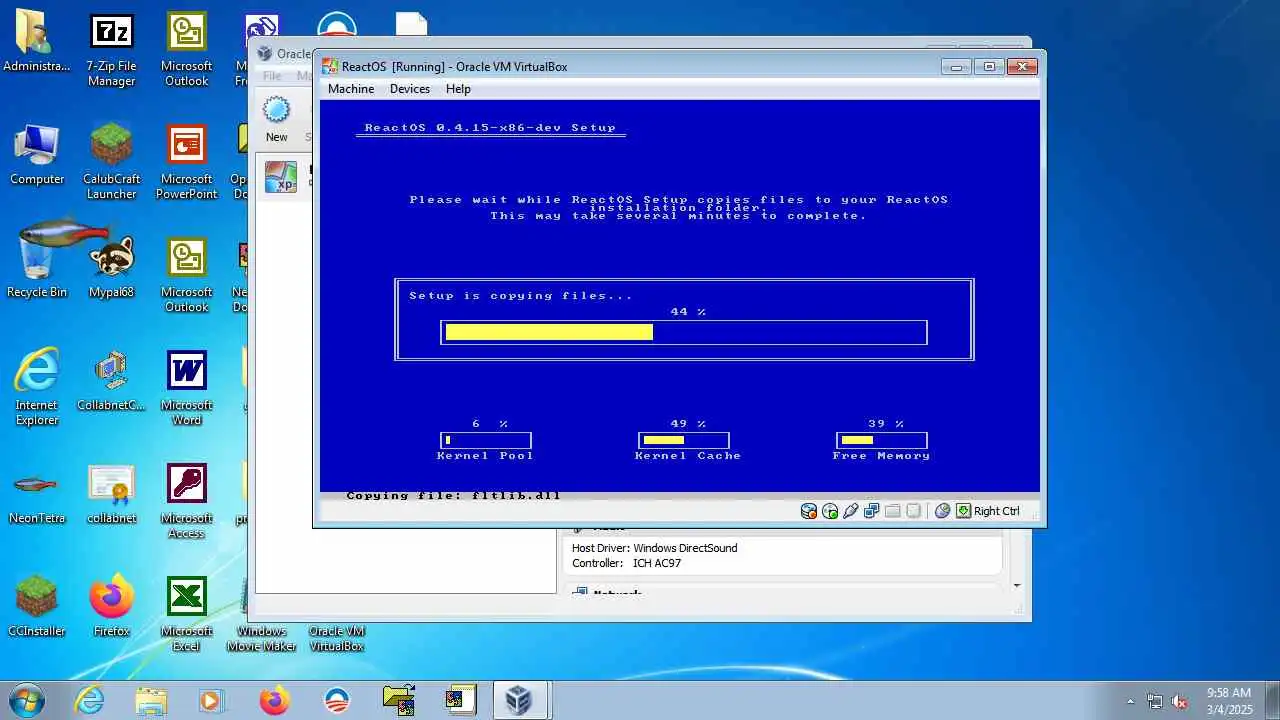This screenshot has height=720, width=1280.
Task: Select collabnet certificate desktop icon
Action: pos(111,494)
